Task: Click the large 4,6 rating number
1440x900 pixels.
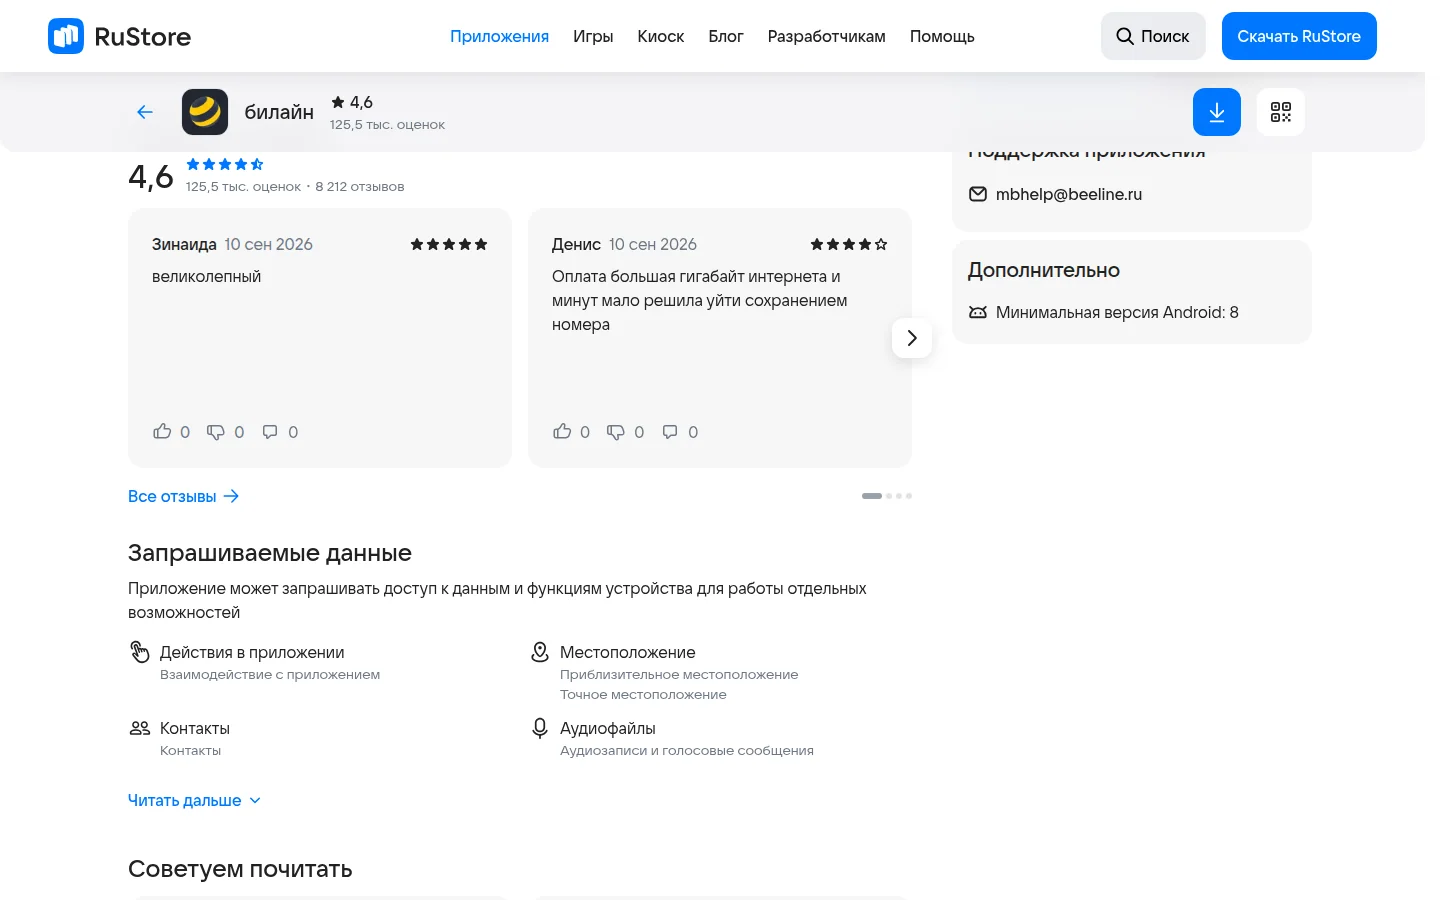Action: (x=151, y=177)
